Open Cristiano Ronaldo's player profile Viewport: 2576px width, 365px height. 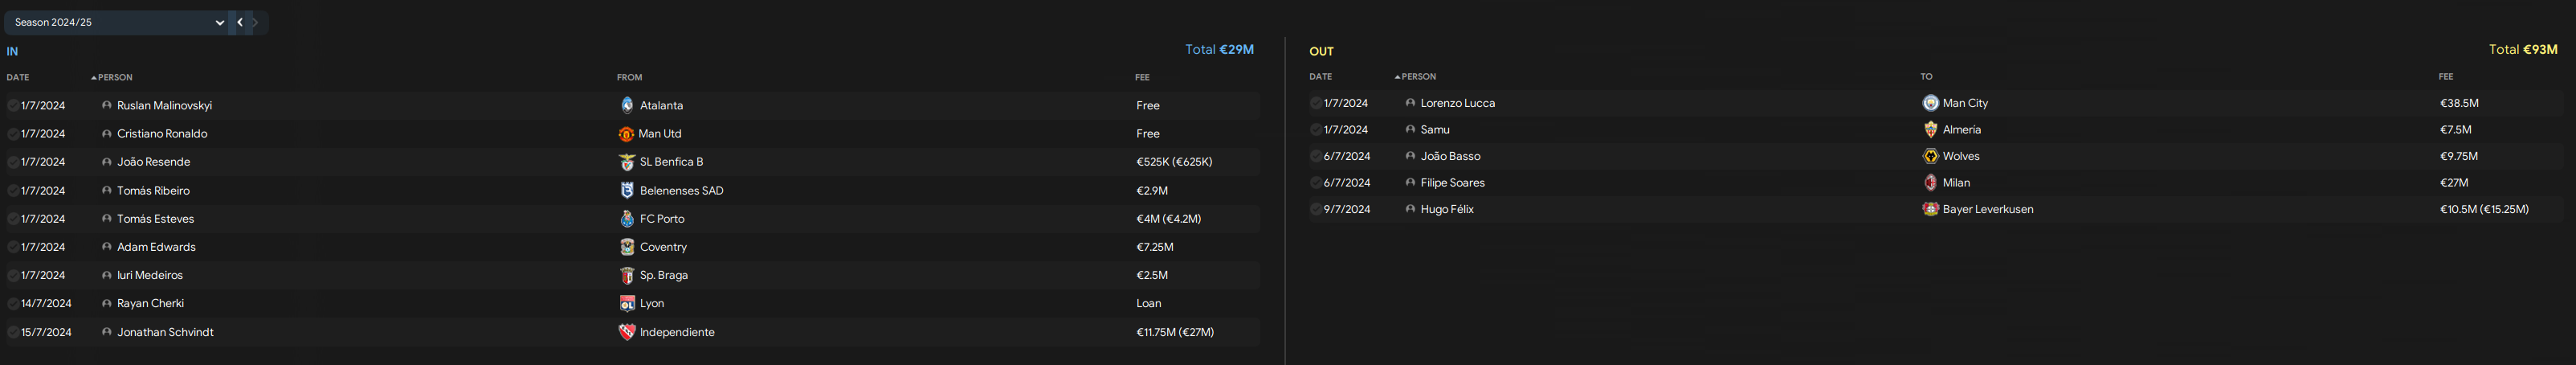coord(162,134)
